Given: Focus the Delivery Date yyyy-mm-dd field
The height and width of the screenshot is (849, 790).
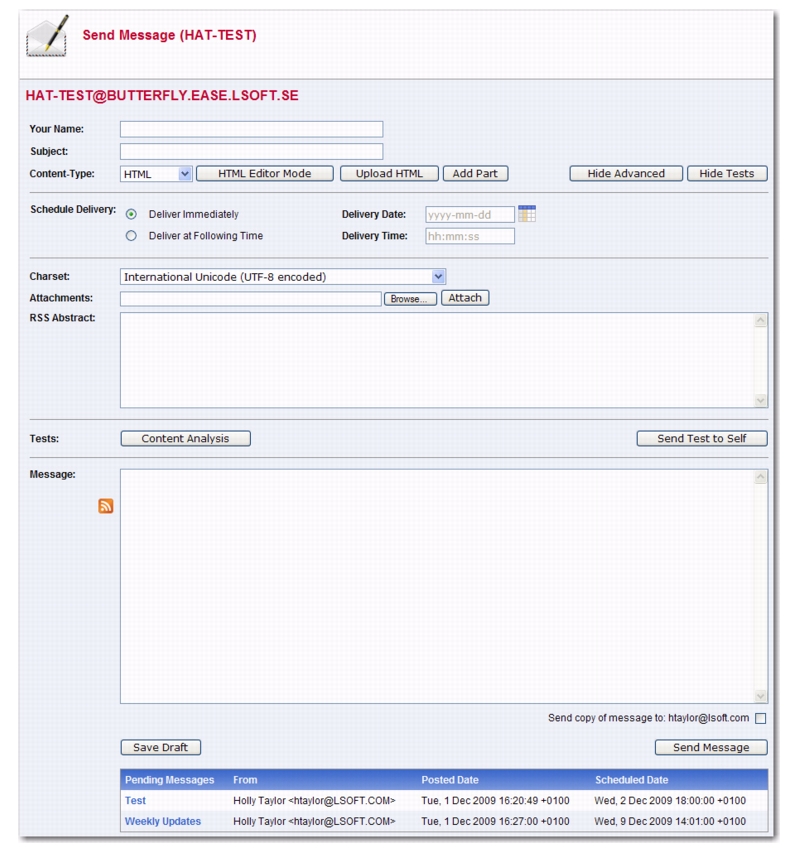Looking at the screenshot, I should coord(469,214).
